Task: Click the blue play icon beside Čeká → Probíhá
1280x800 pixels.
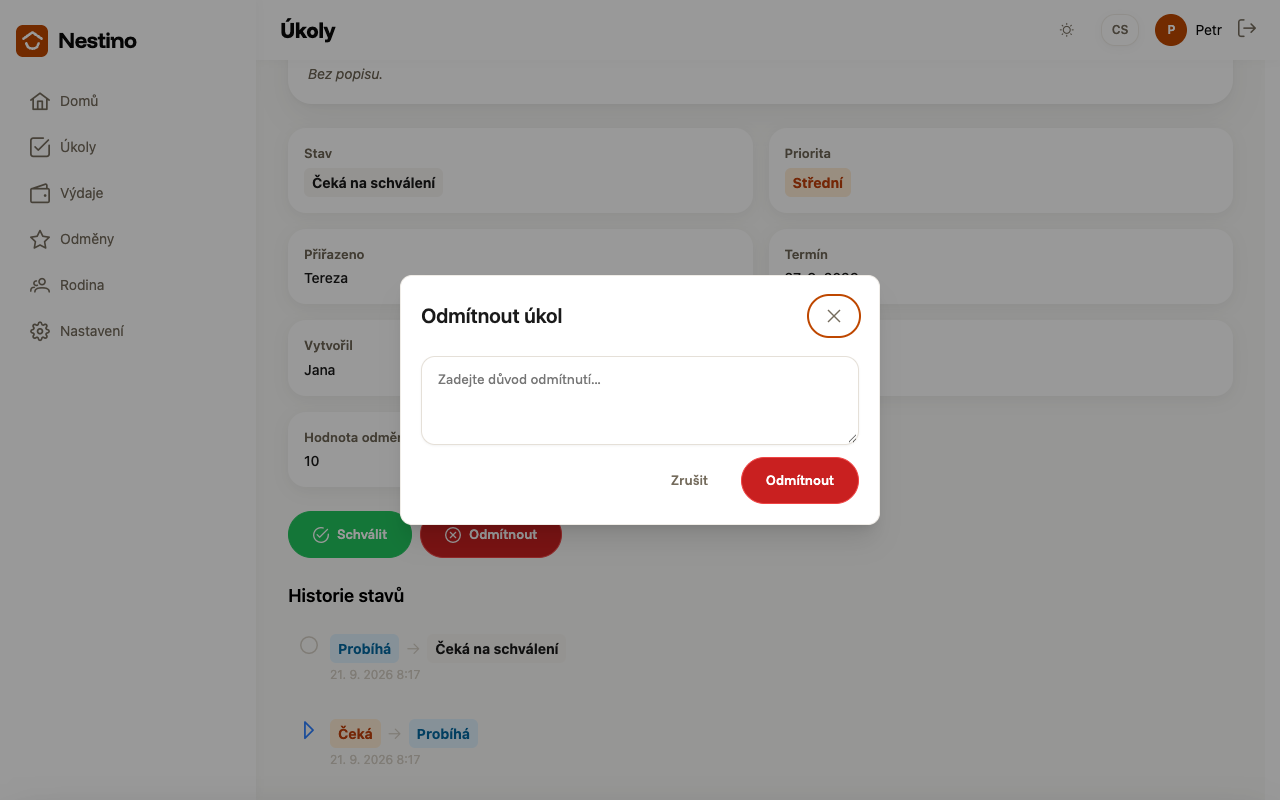Action: coord(309,731)
